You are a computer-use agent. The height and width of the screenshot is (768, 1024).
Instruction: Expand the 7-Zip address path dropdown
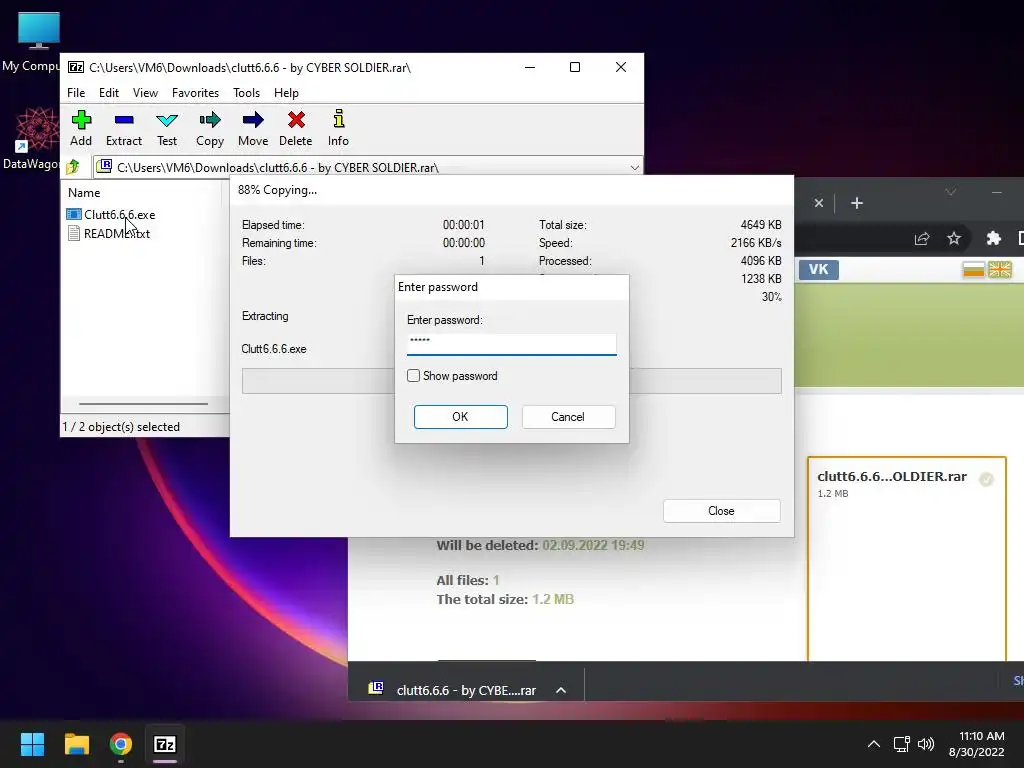click(x=634, y=168)
